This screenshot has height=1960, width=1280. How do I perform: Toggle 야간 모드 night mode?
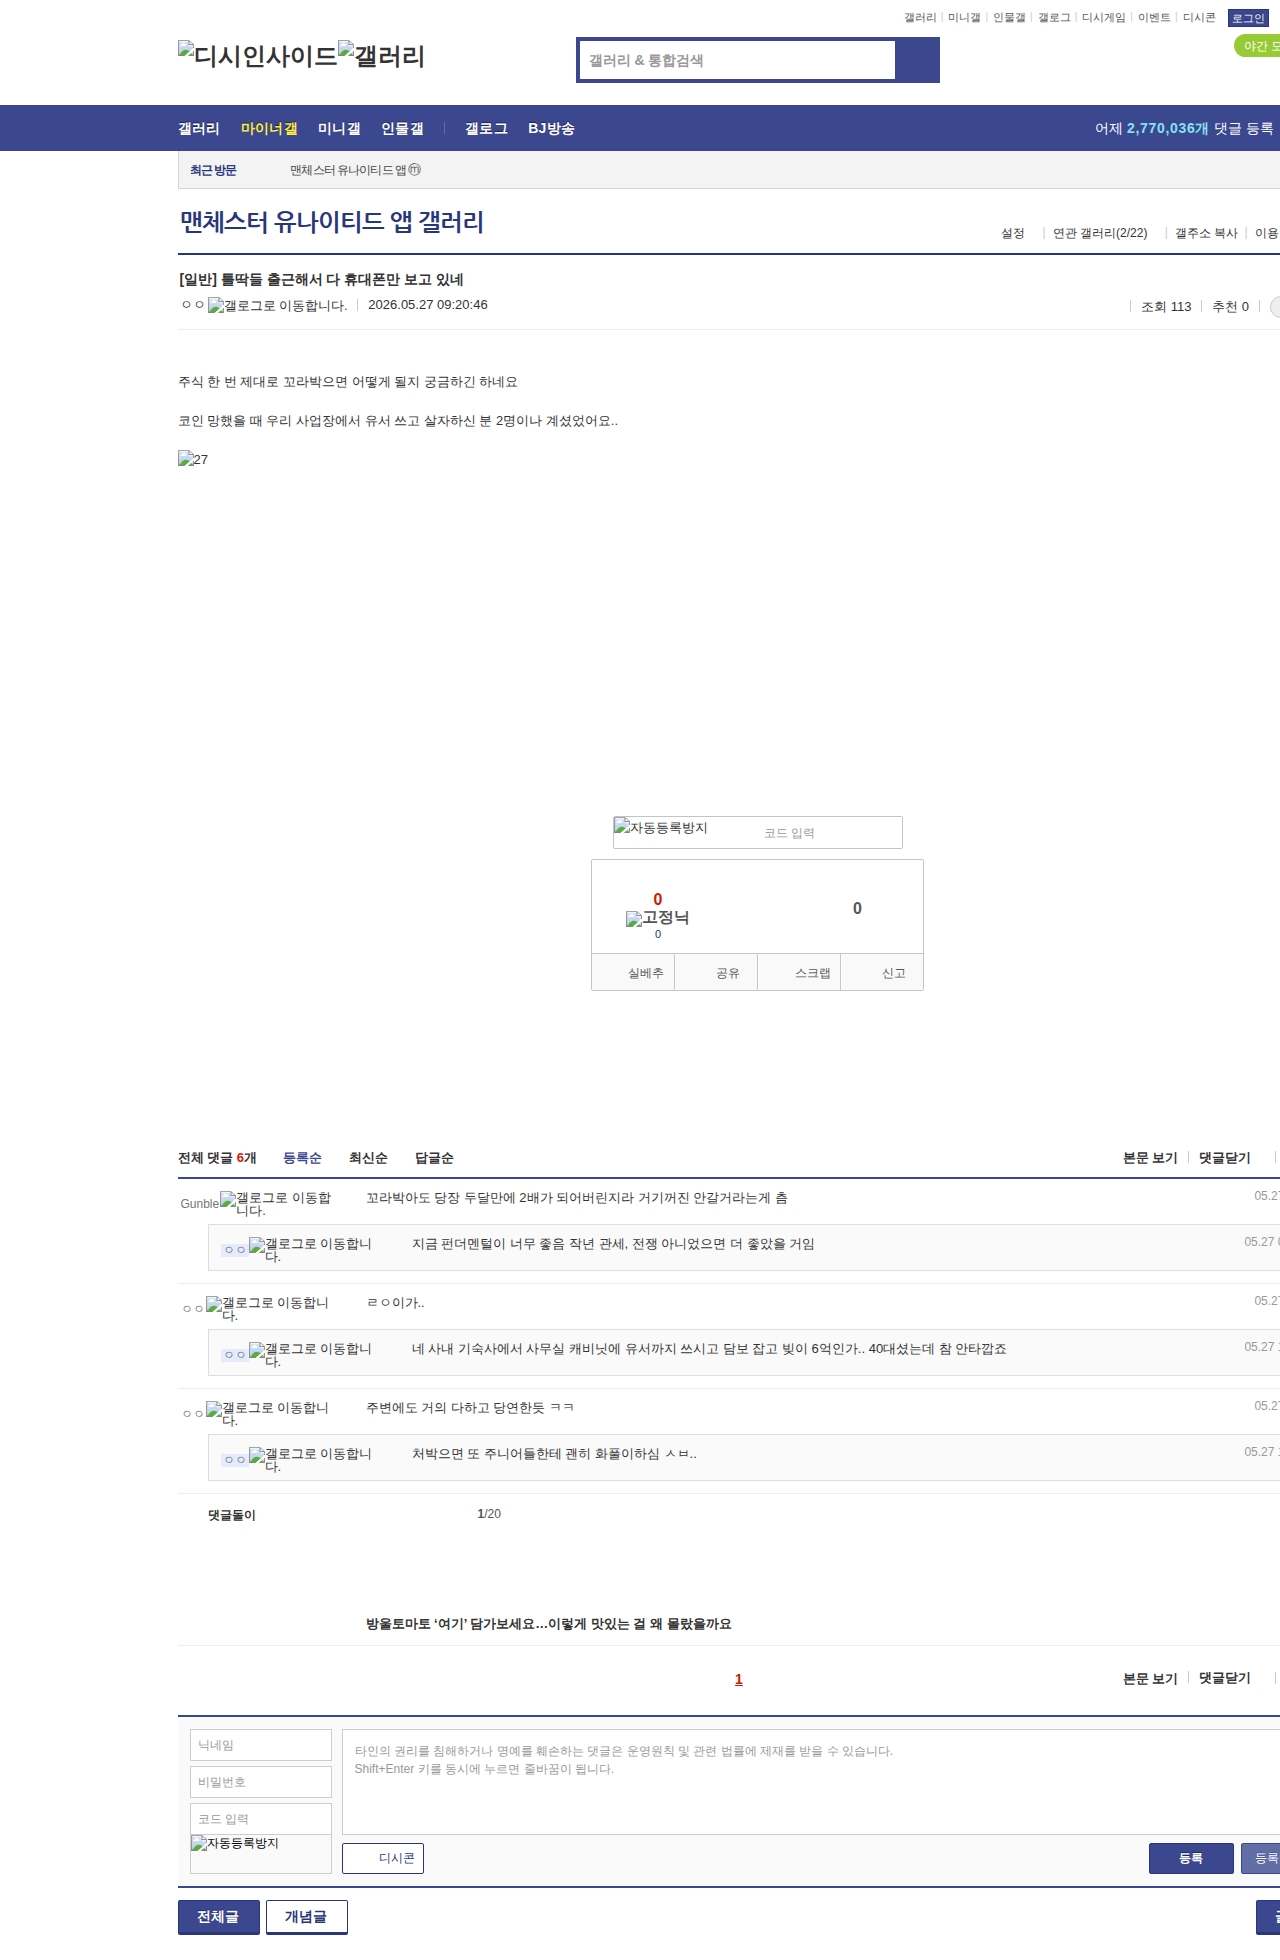coord(1258,46)
